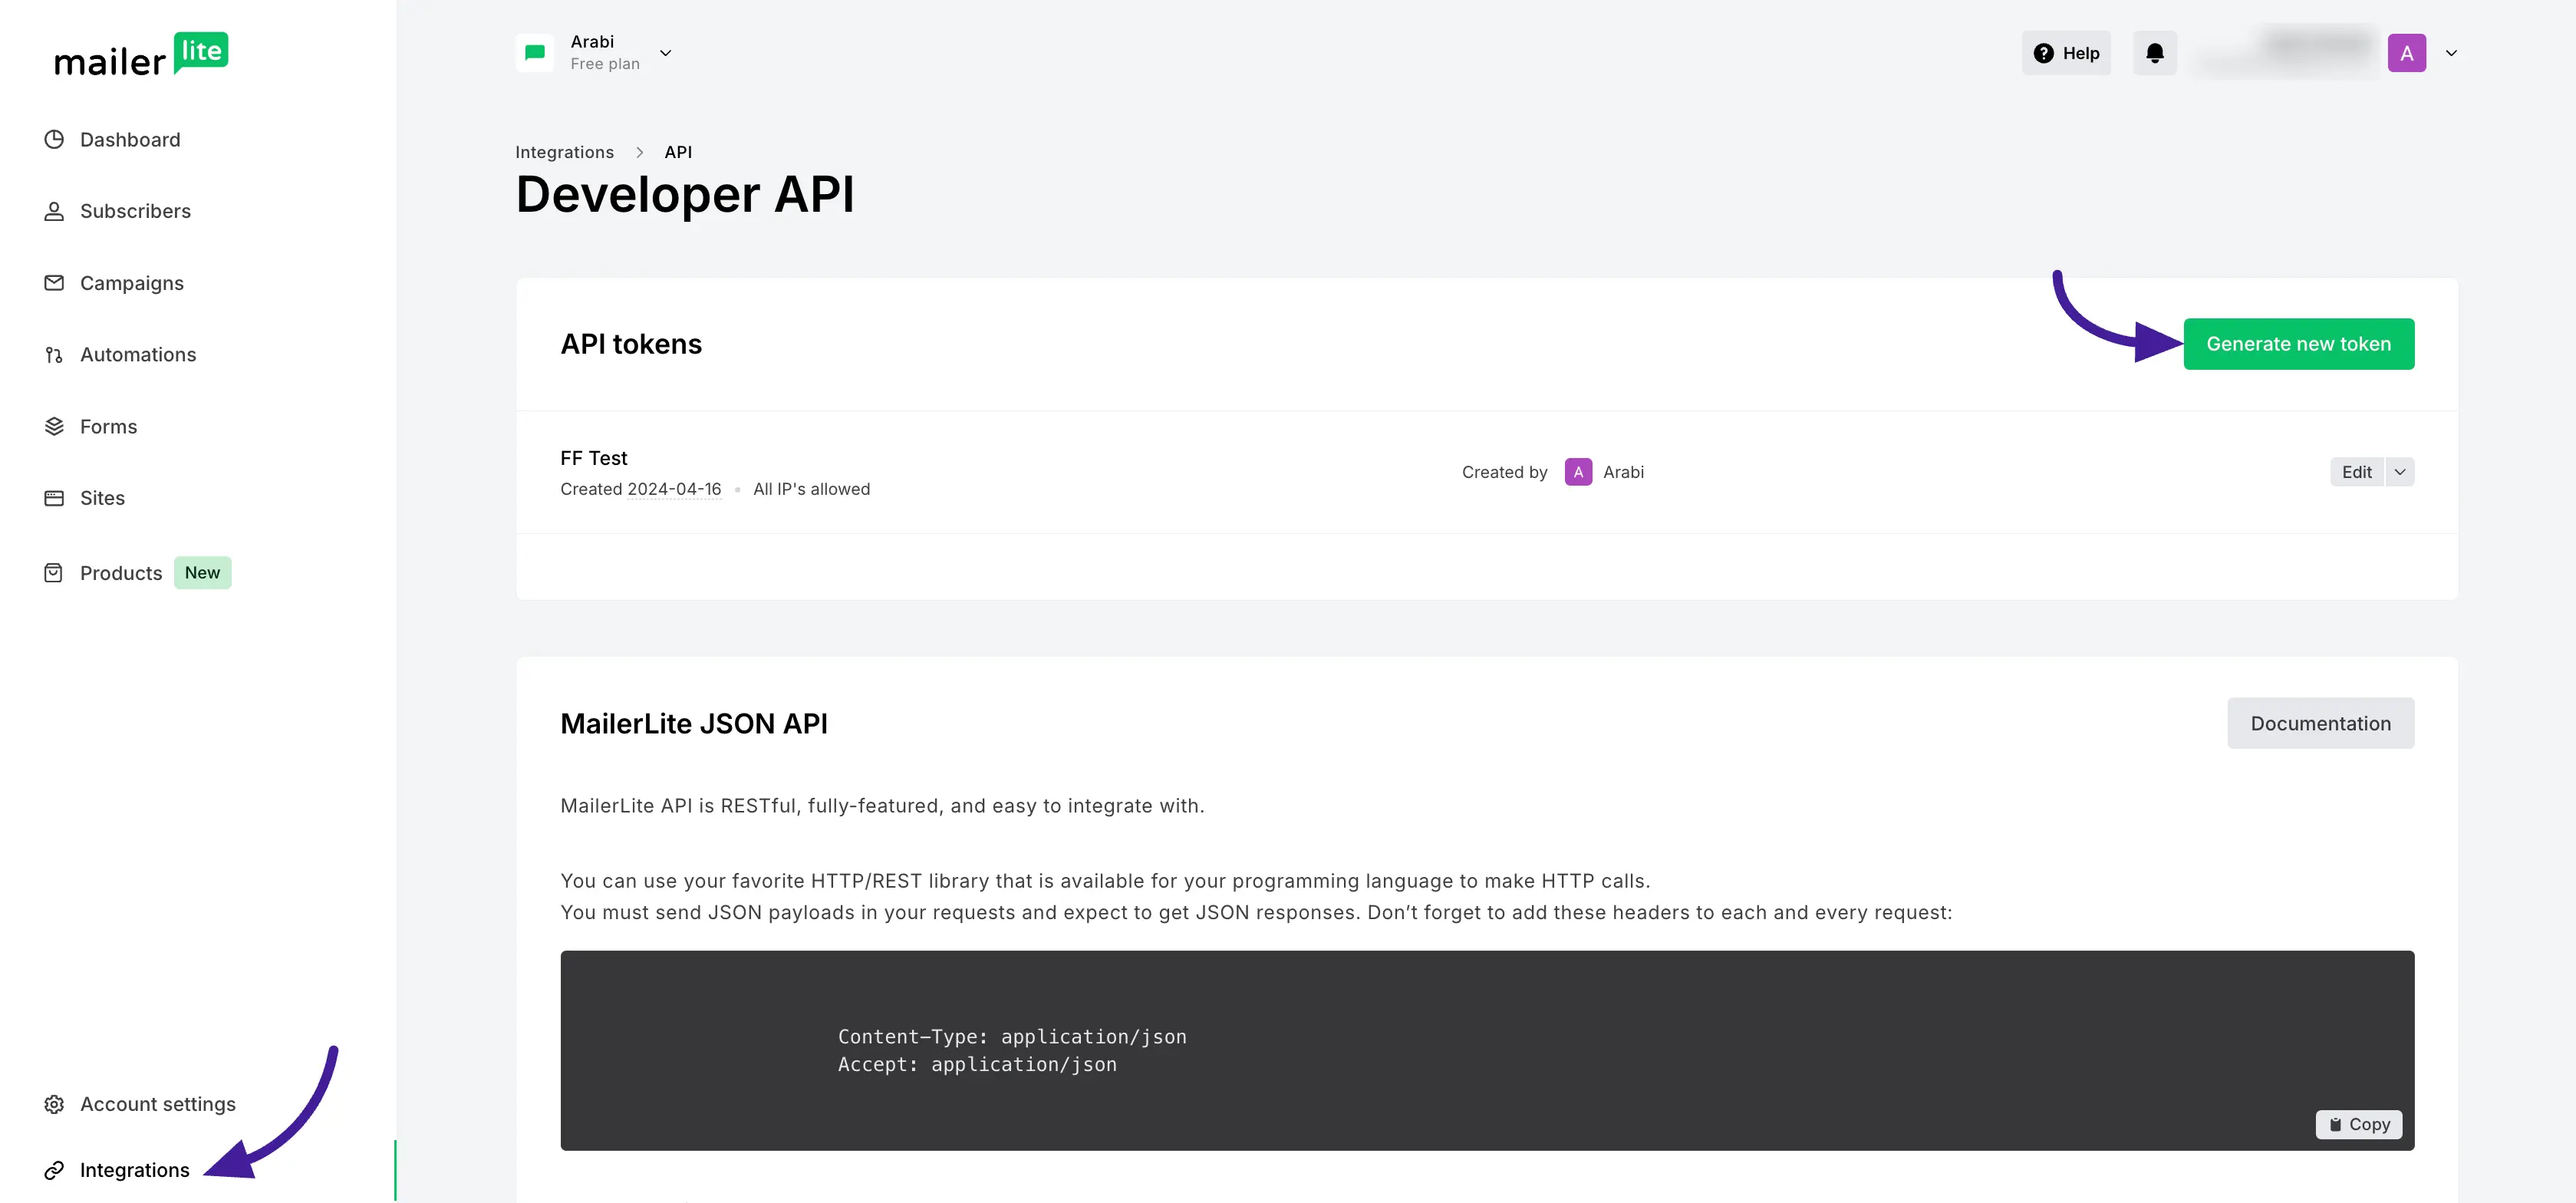This screenshot has width=2576, height=1203.
Task: Click the Developer API page title
Action: [685, 194]
